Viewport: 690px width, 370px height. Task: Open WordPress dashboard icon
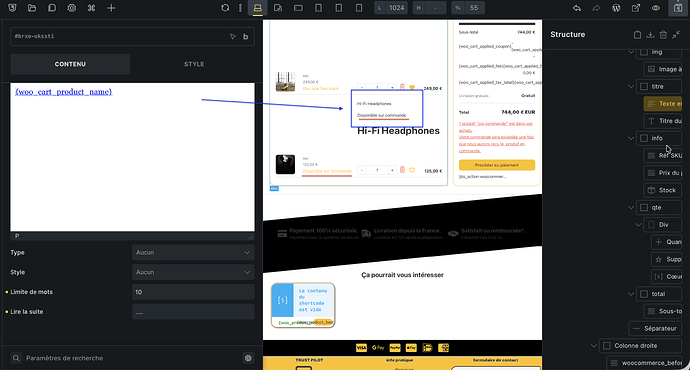point(616,8)
